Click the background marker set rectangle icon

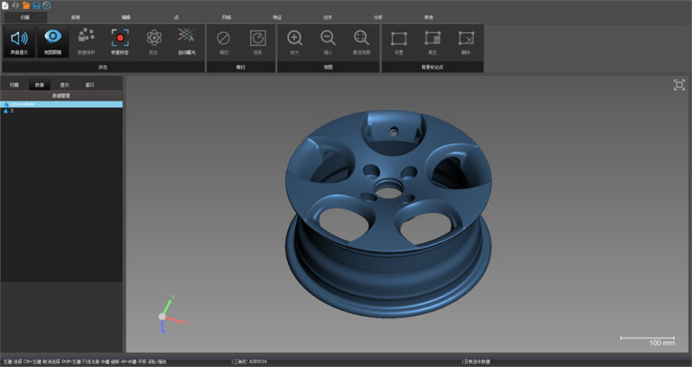tap(399, 38)
